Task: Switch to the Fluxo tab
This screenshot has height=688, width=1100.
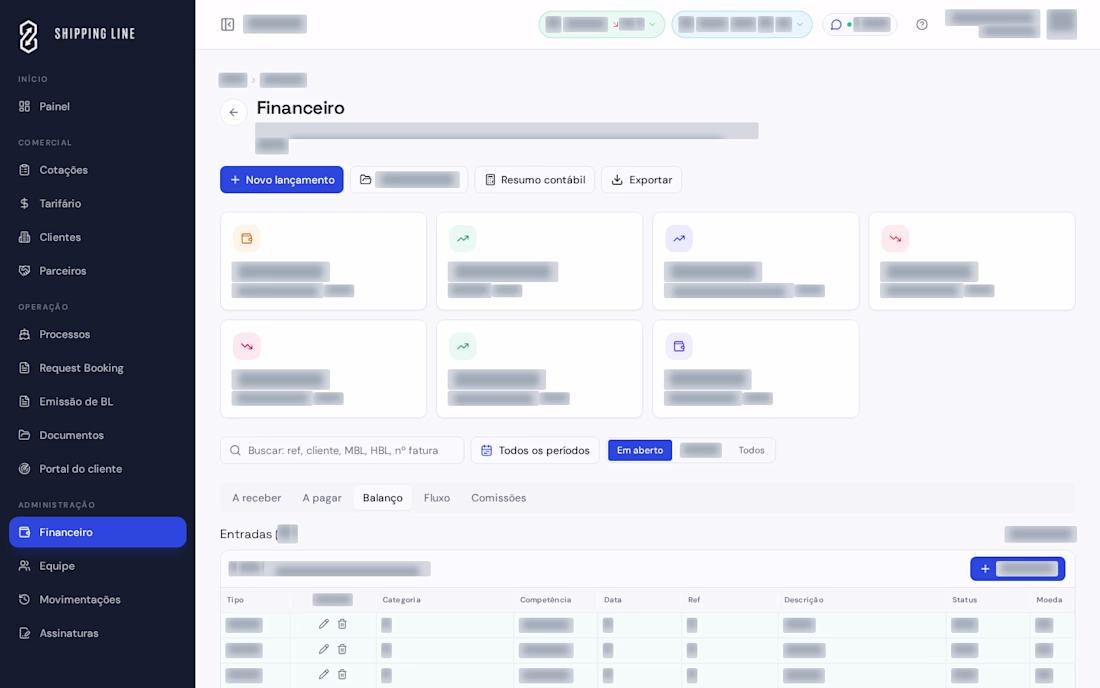Action: click(x=436, y=498)
